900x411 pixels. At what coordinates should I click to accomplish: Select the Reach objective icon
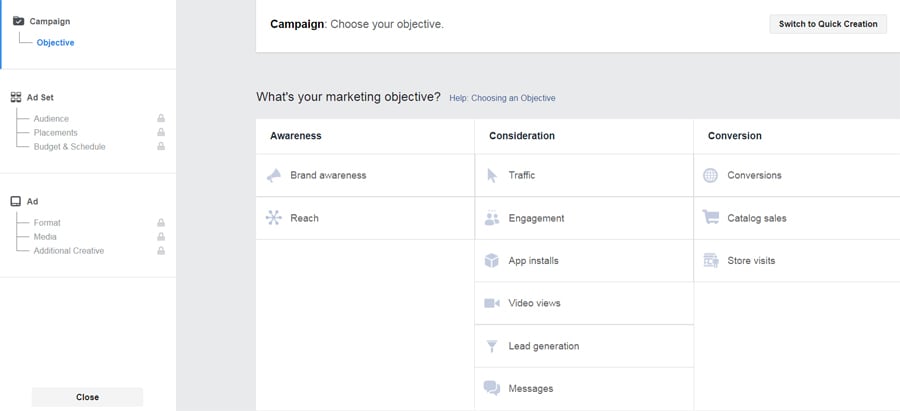point(274,218)
